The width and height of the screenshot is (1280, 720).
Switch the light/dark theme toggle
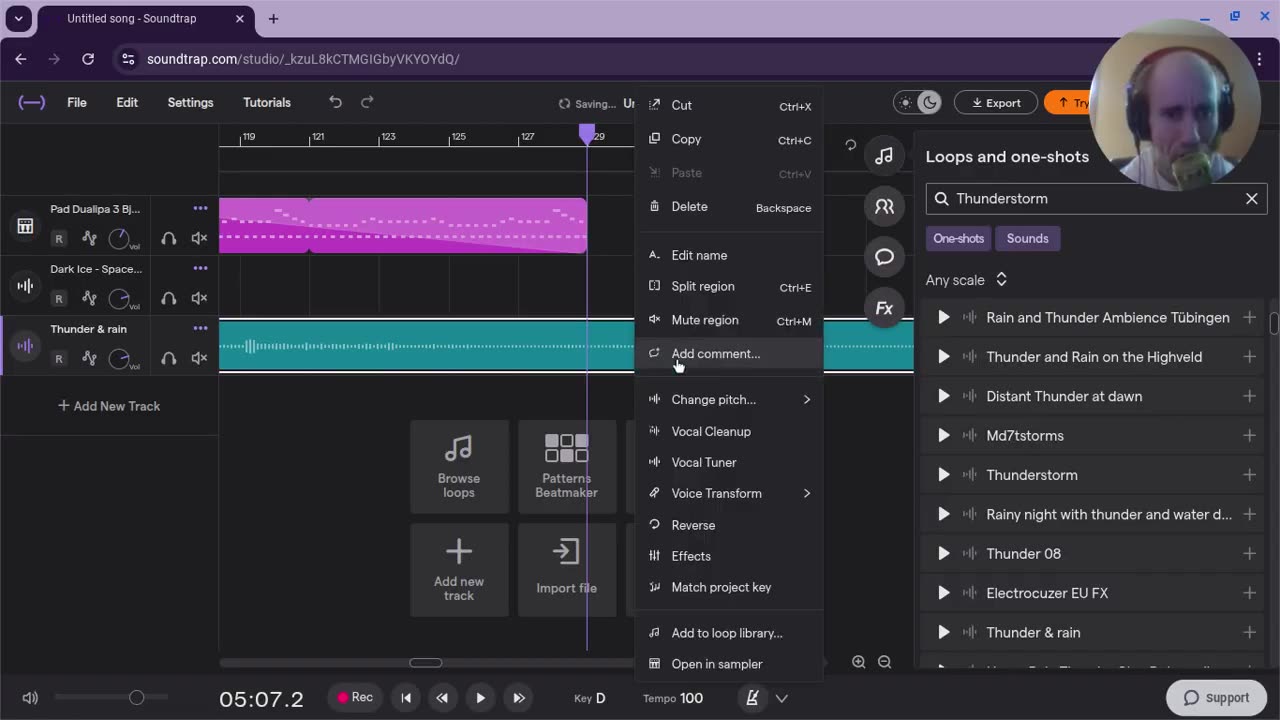click(x=918, y=102)
